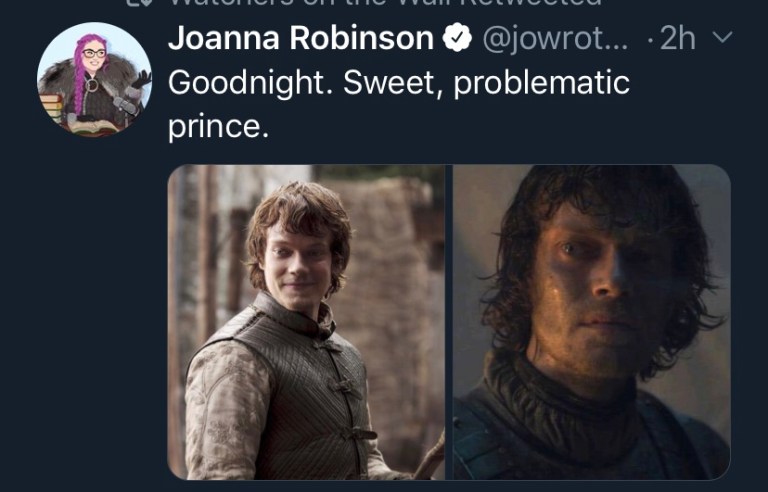Click the blank space right of "problematic"
The image size is (768, 492).
(690, 83)
